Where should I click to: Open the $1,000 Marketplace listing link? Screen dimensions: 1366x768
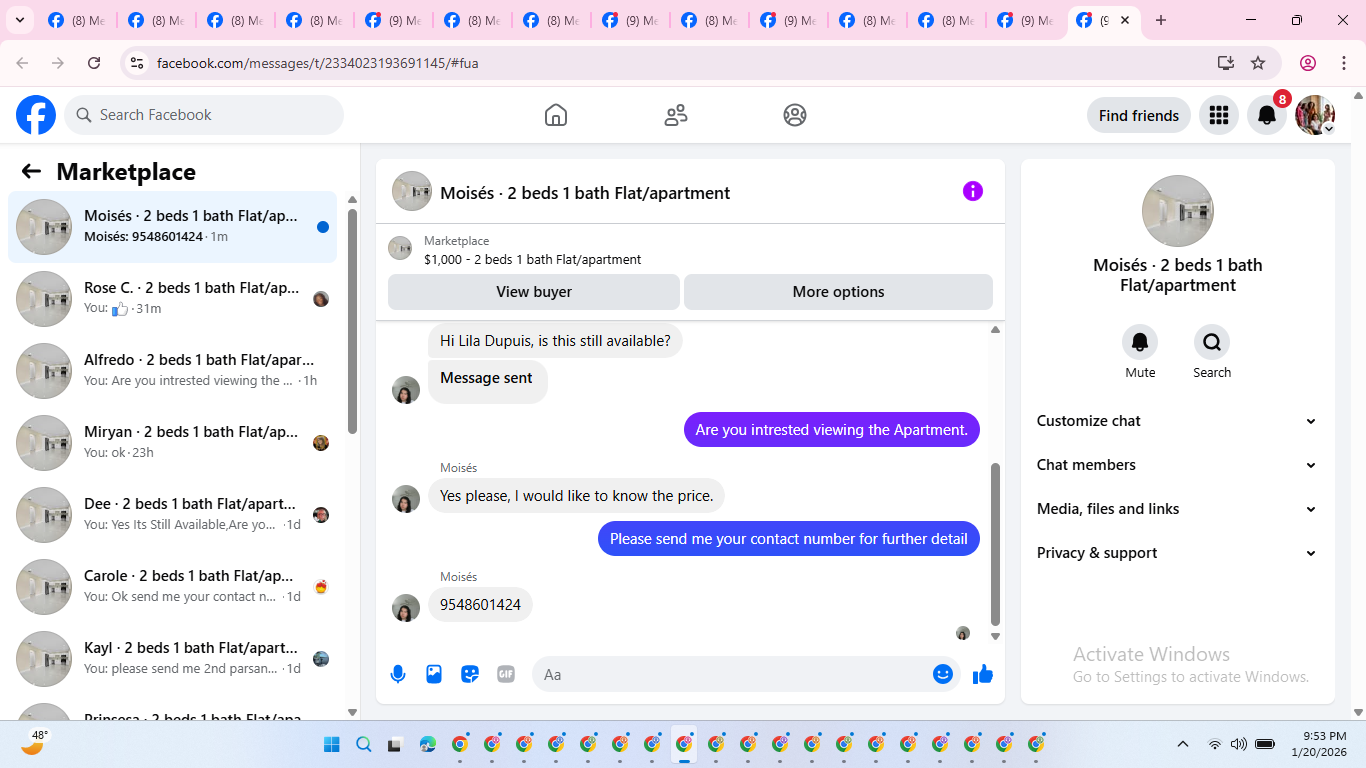point(533,259)
